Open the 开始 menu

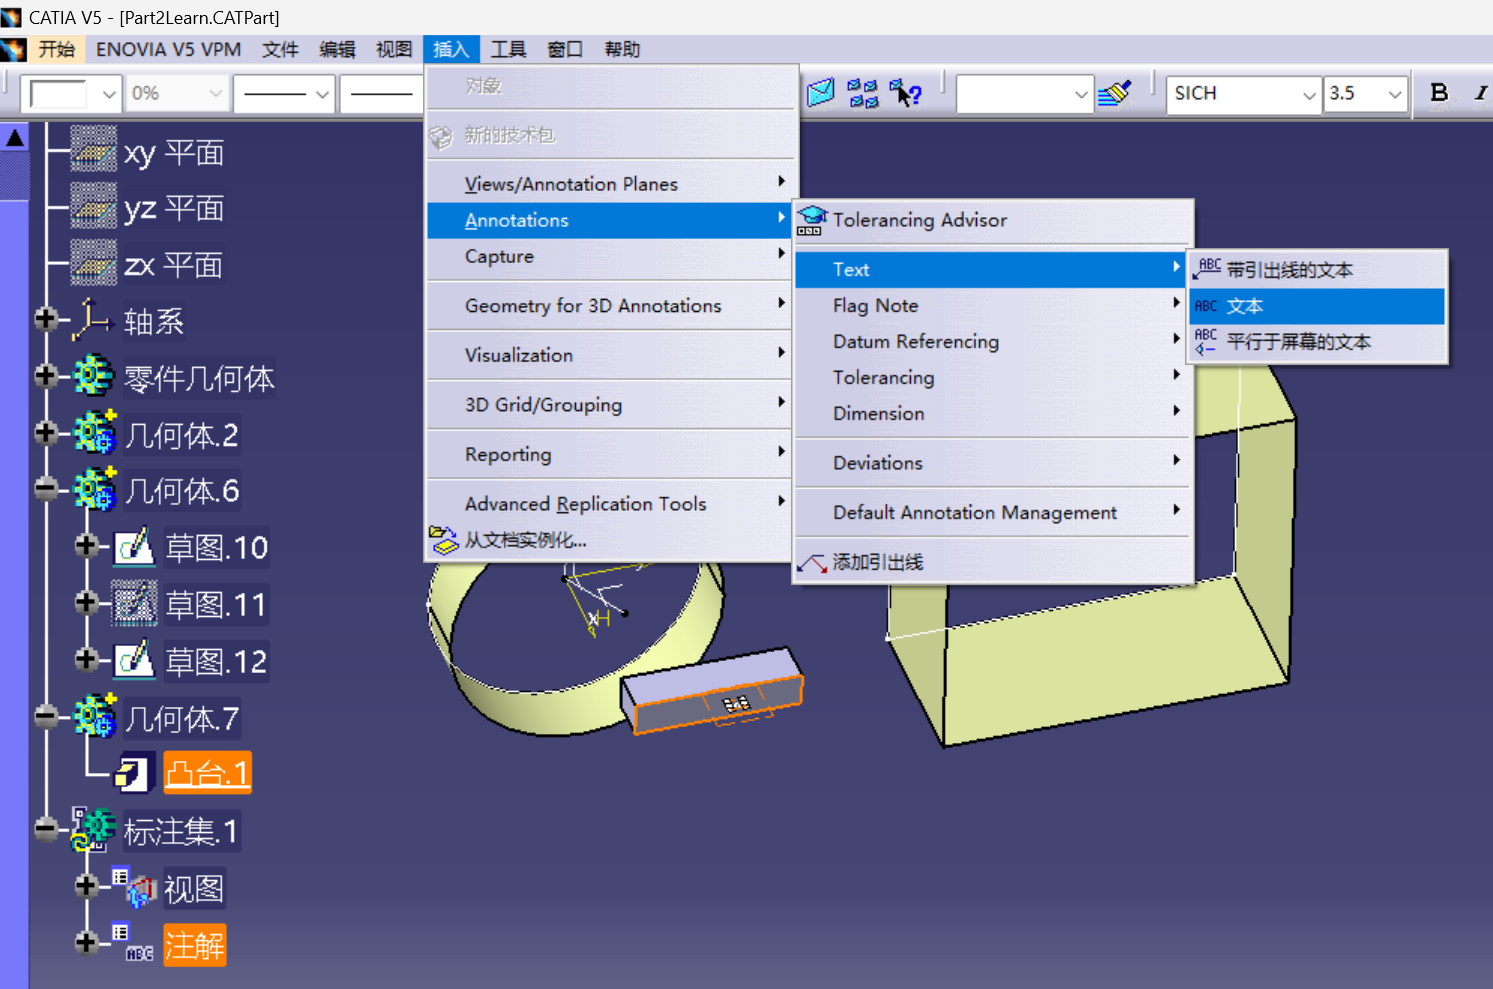pyautogui.click(x=56, y=49)
